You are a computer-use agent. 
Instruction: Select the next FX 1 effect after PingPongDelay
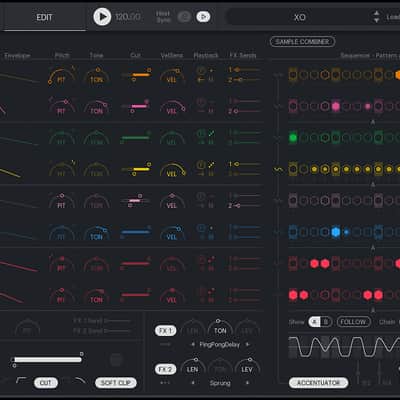point(247,344)
